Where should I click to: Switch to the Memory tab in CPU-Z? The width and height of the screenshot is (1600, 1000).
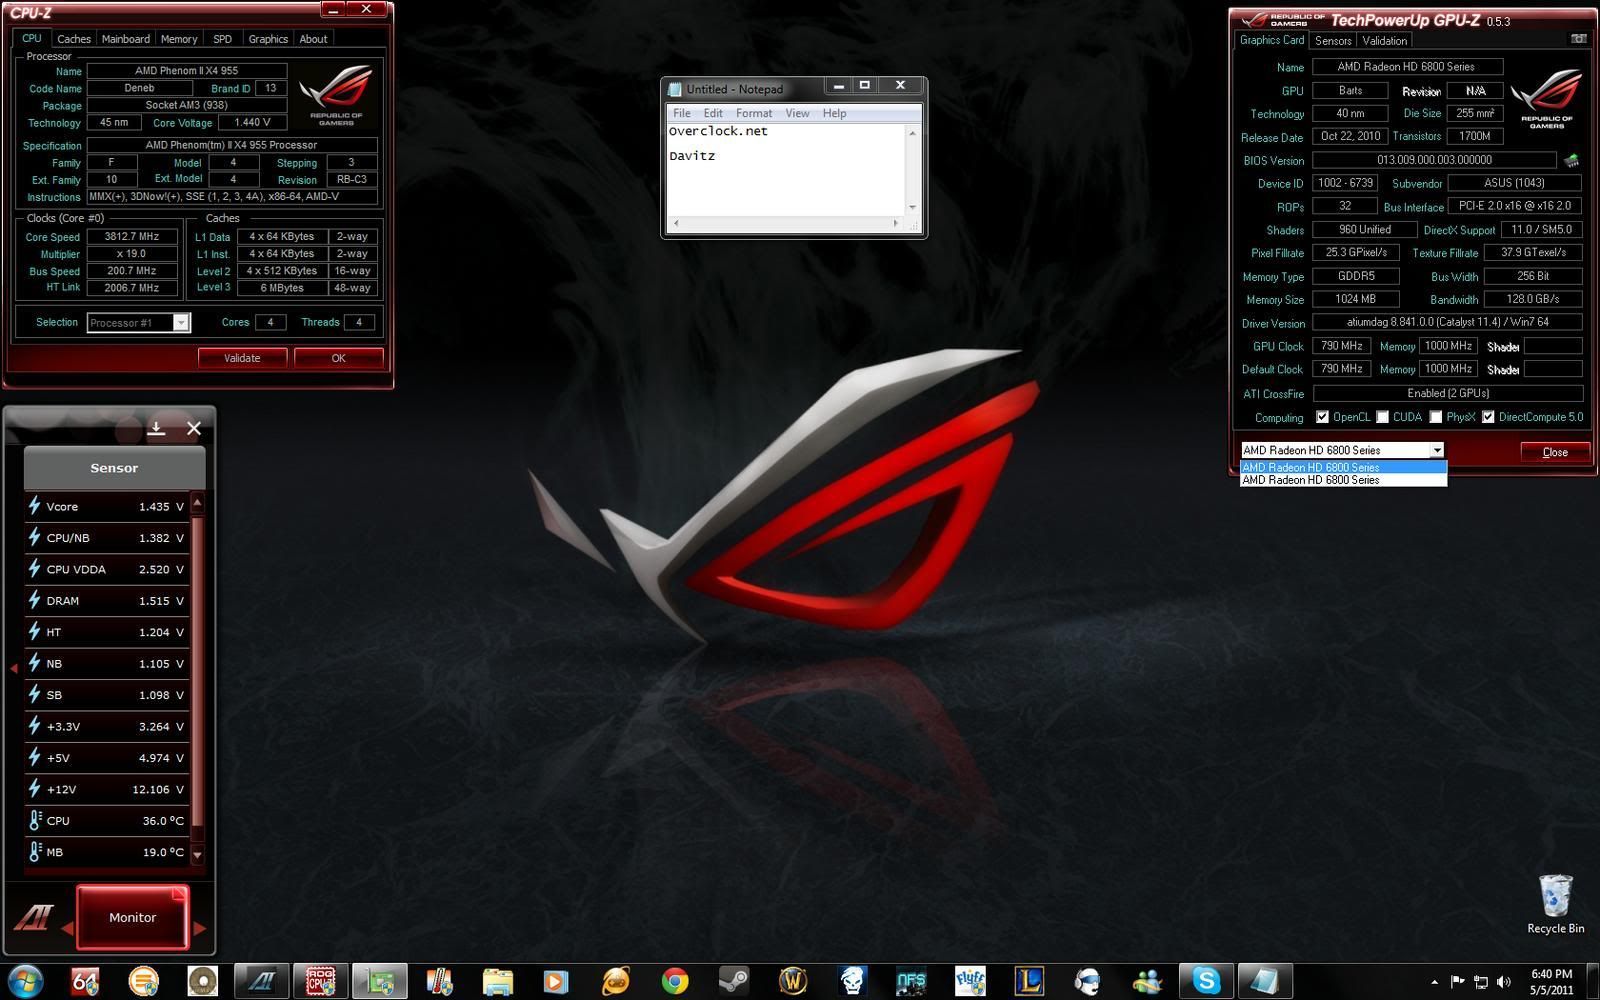[x=179, y=39]
